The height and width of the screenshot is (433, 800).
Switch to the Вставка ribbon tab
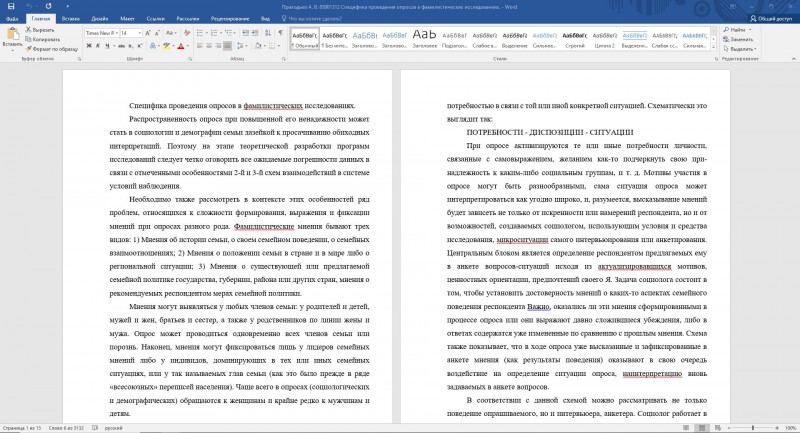point(70,19)
